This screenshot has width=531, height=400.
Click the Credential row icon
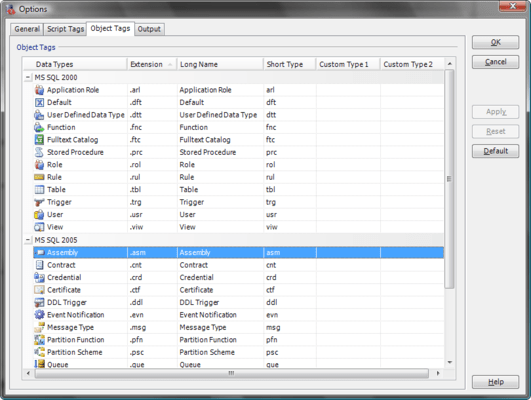coord(39,277)
